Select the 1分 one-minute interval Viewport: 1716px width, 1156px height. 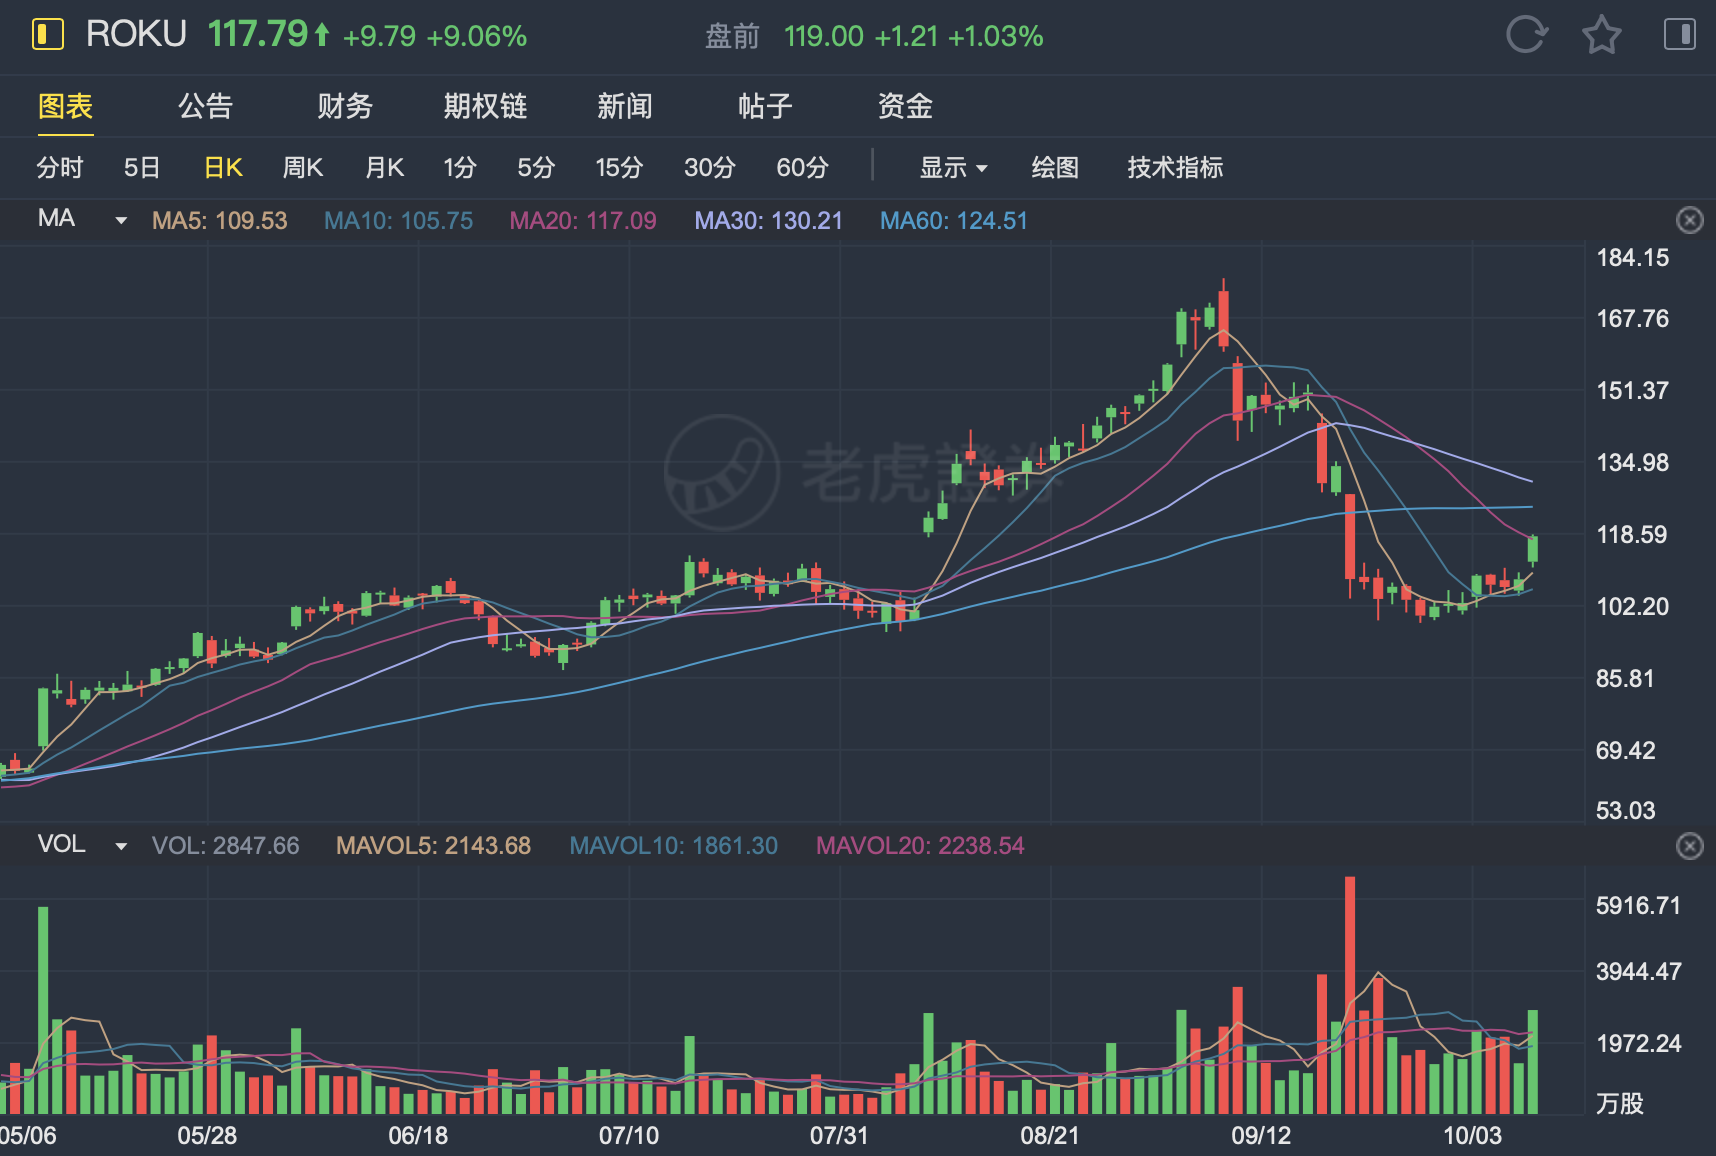coord(460,168)
